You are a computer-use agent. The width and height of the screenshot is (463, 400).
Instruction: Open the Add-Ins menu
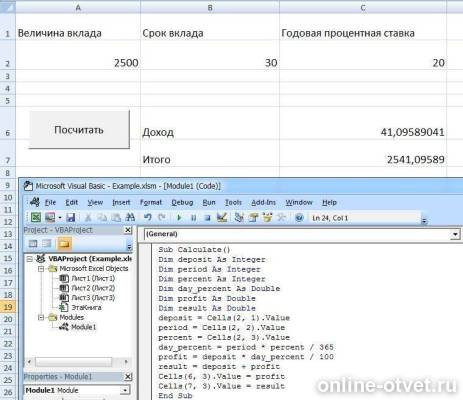263,202
